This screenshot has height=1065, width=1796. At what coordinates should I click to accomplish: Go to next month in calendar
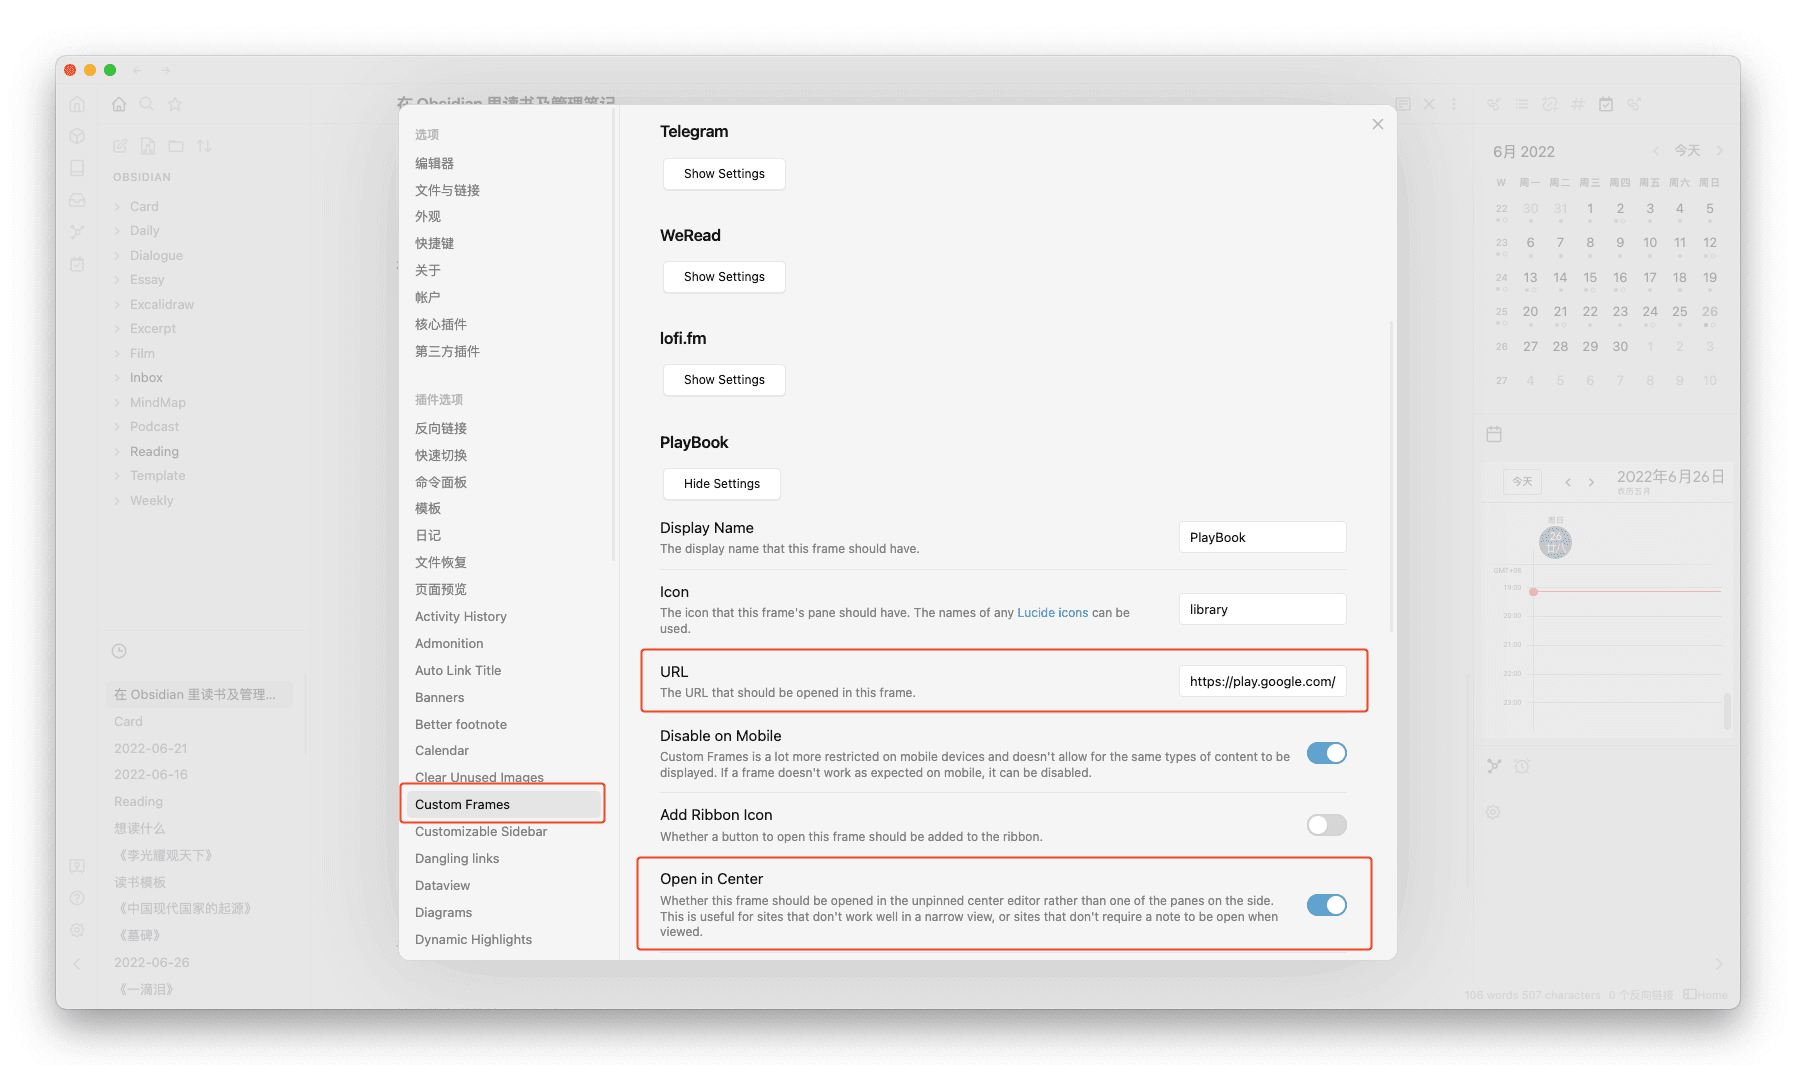tap(1720, 151)
